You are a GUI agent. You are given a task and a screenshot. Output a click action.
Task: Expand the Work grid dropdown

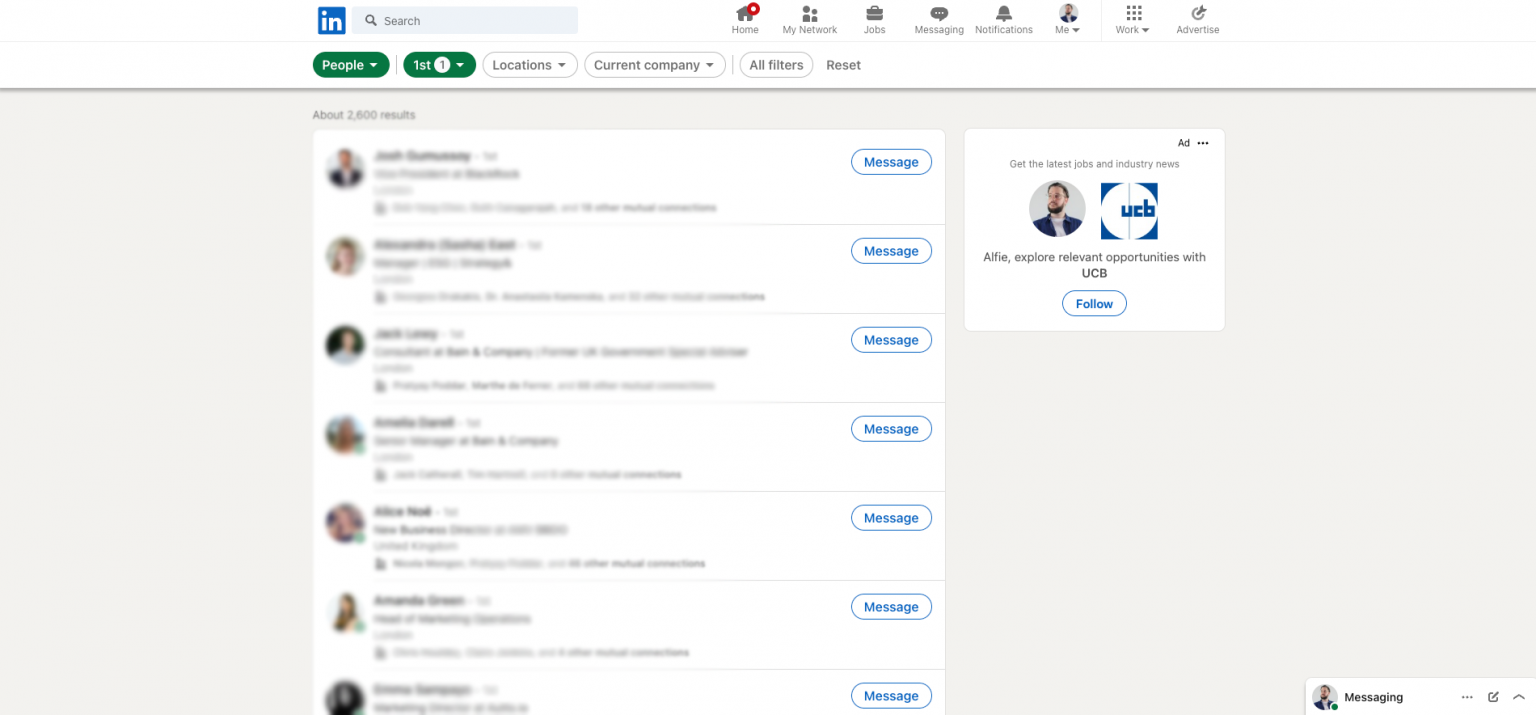tap(1131, 18)
